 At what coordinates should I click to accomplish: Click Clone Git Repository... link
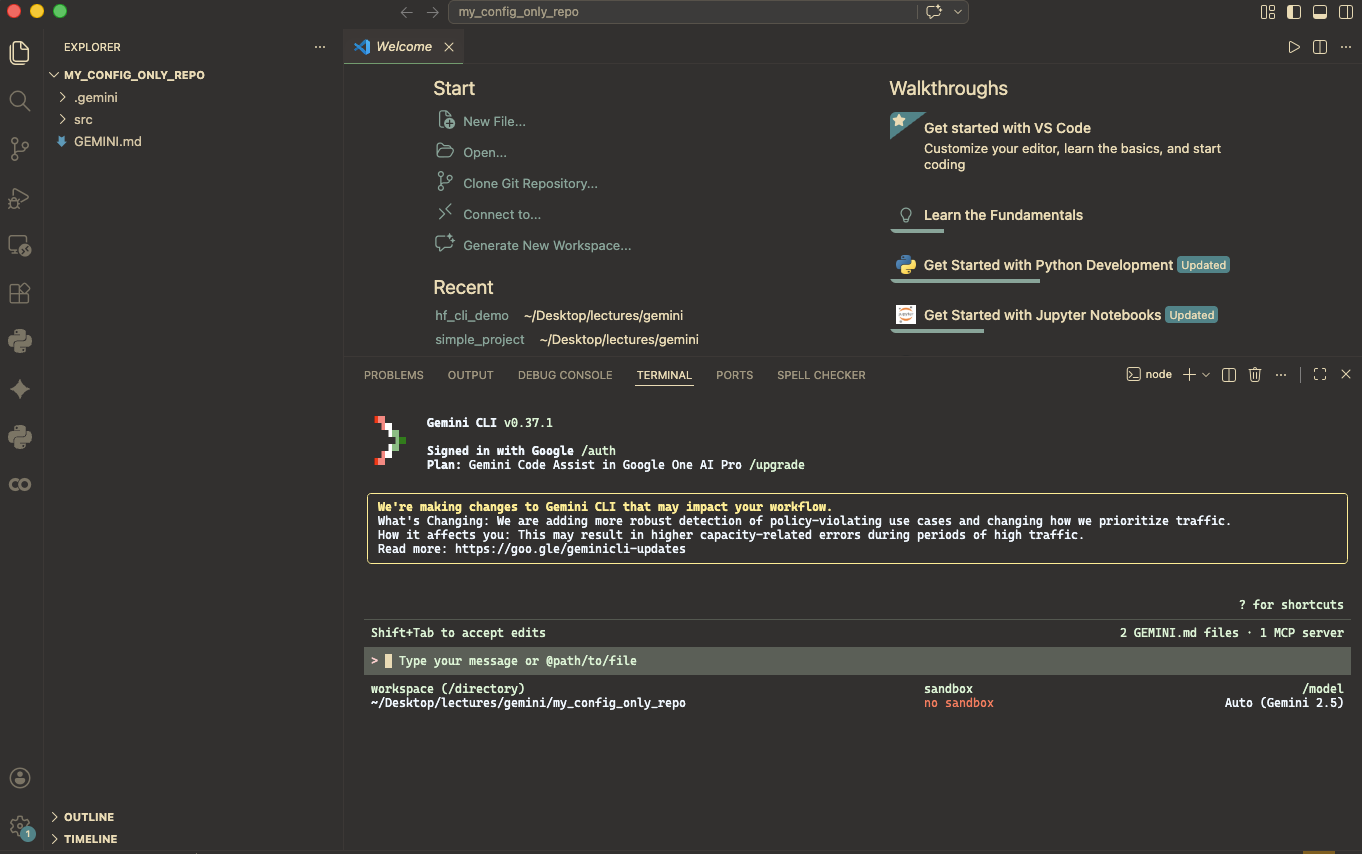point(517,183)
